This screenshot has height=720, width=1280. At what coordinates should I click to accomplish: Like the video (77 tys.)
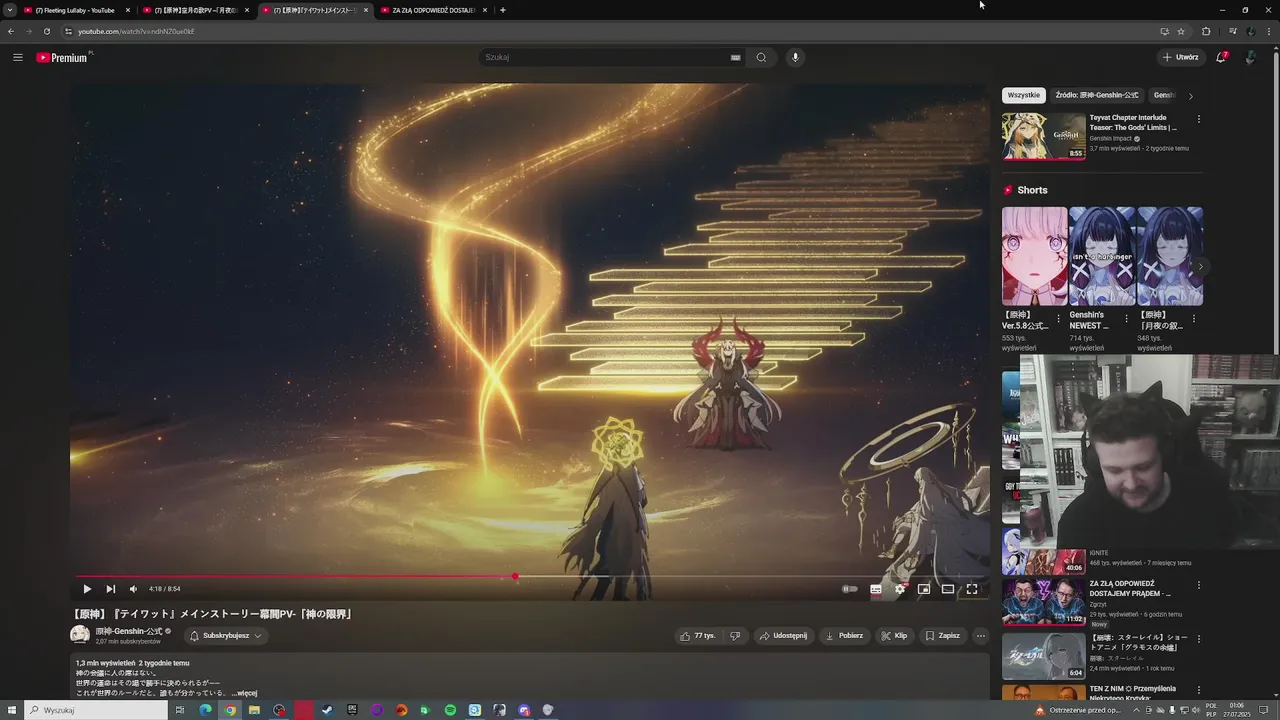click(x=697, y=635)
